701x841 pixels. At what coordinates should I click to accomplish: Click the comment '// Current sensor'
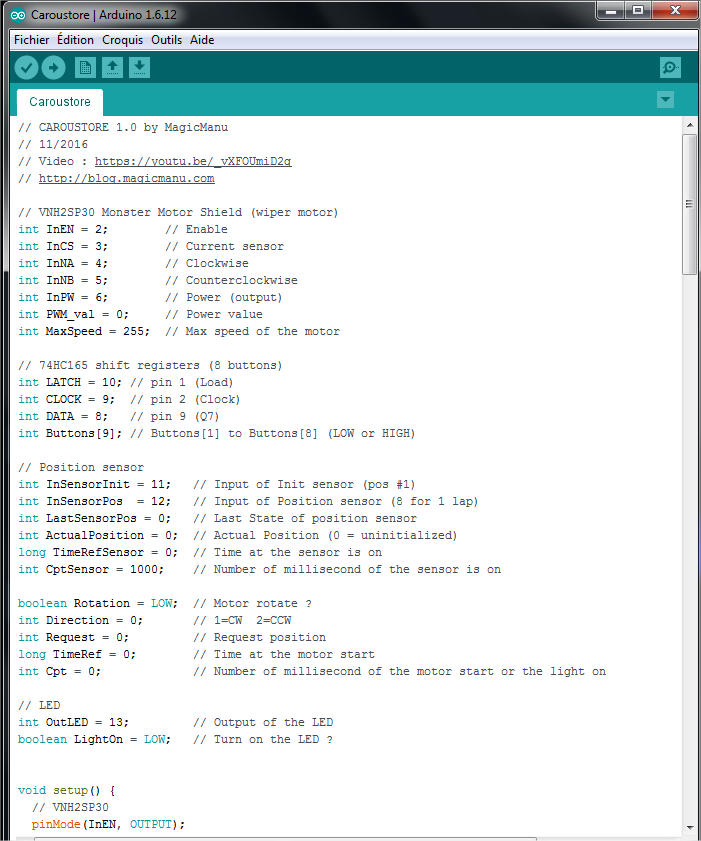(x=224, y=246)
